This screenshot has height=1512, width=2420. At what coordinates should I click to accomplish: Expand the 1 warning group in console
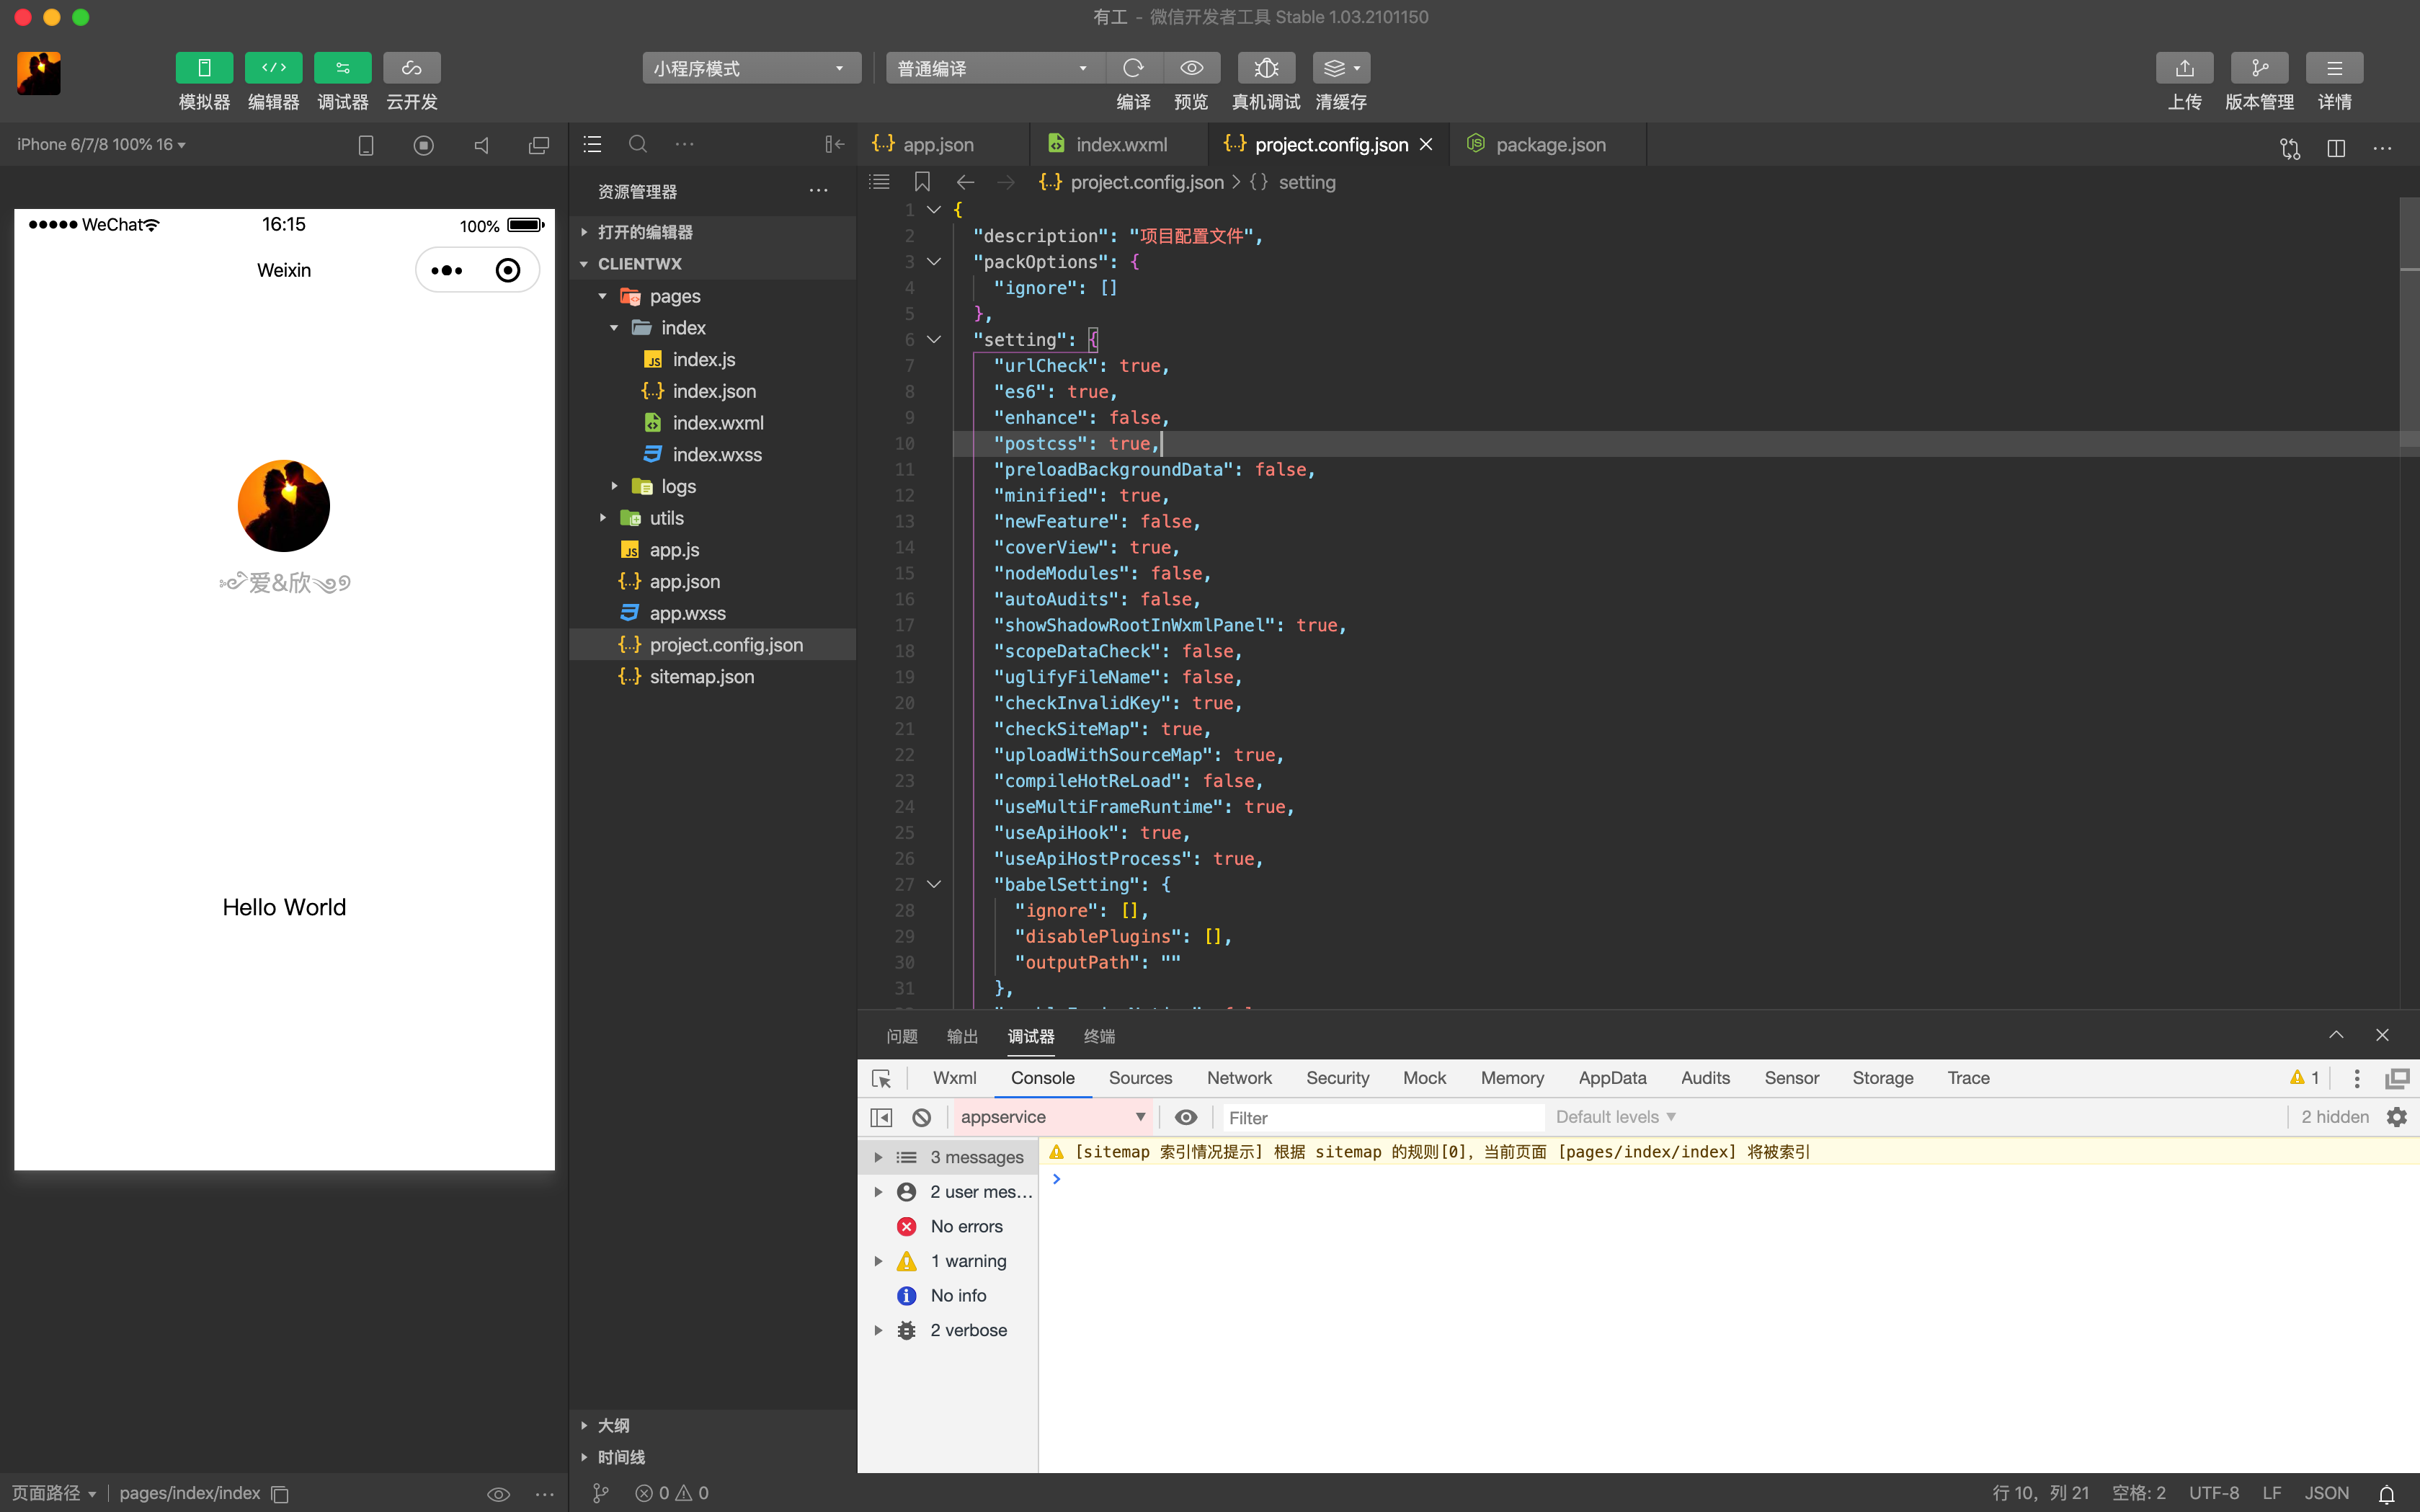coord(878,1260)
